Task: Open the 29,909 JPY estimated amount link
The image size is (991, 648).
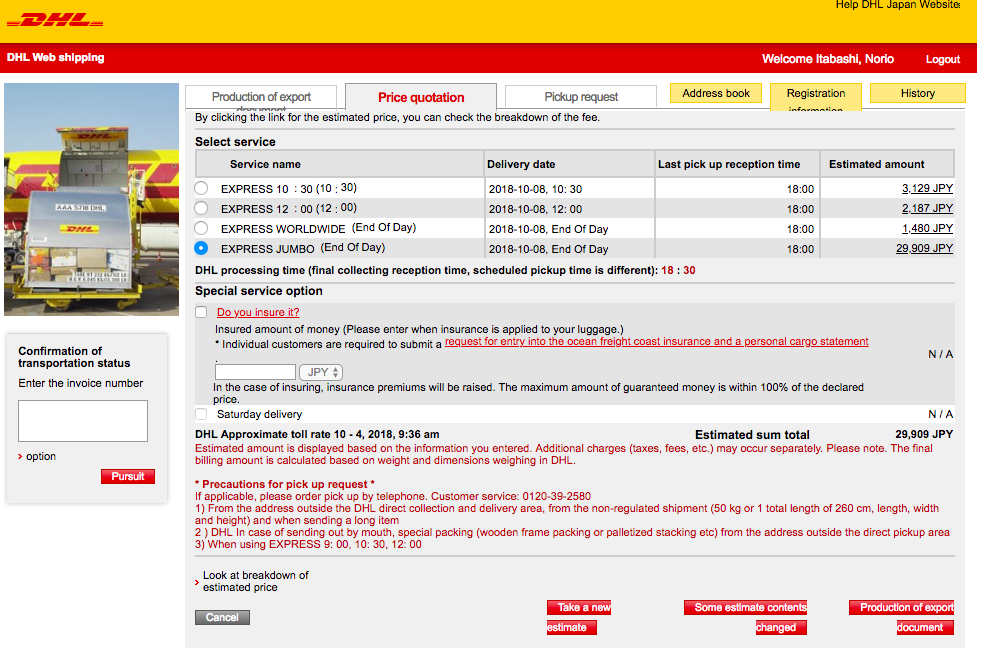Action: pyautogui.click(x=924, y=249)
